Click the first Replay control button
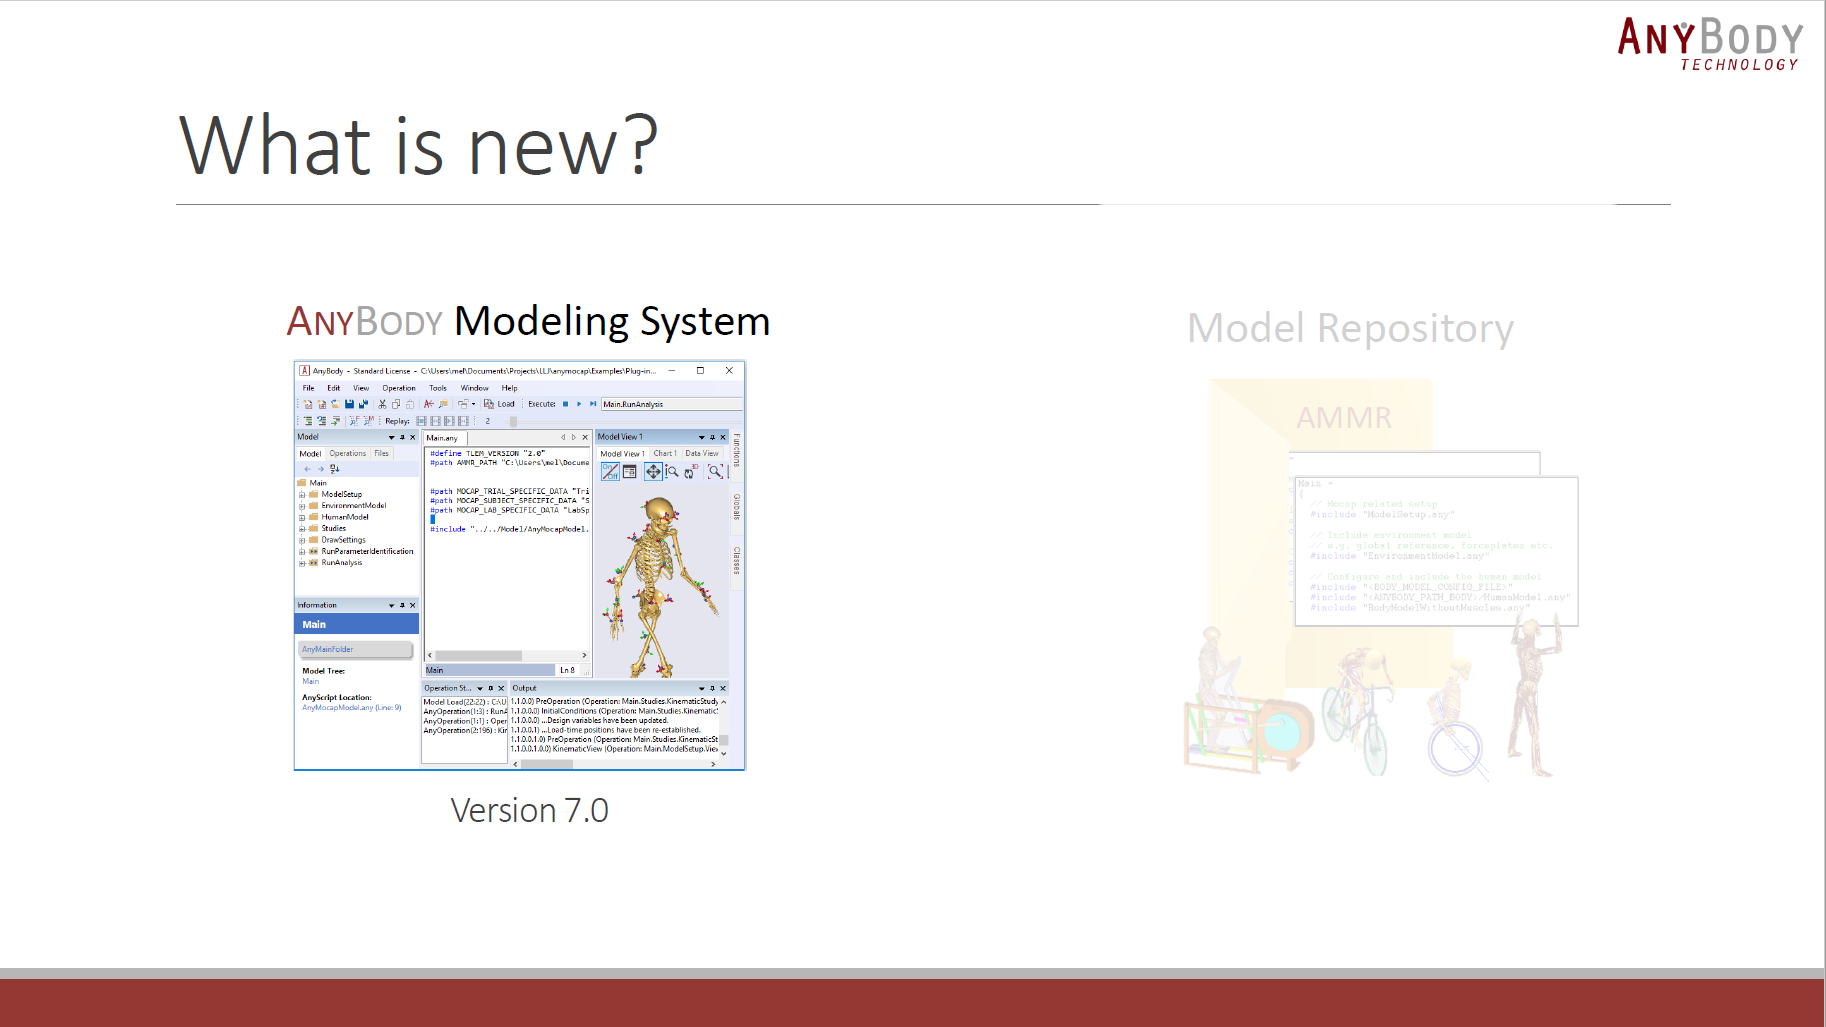The height and width of the screenshot is (1027, 1826). 421,421
